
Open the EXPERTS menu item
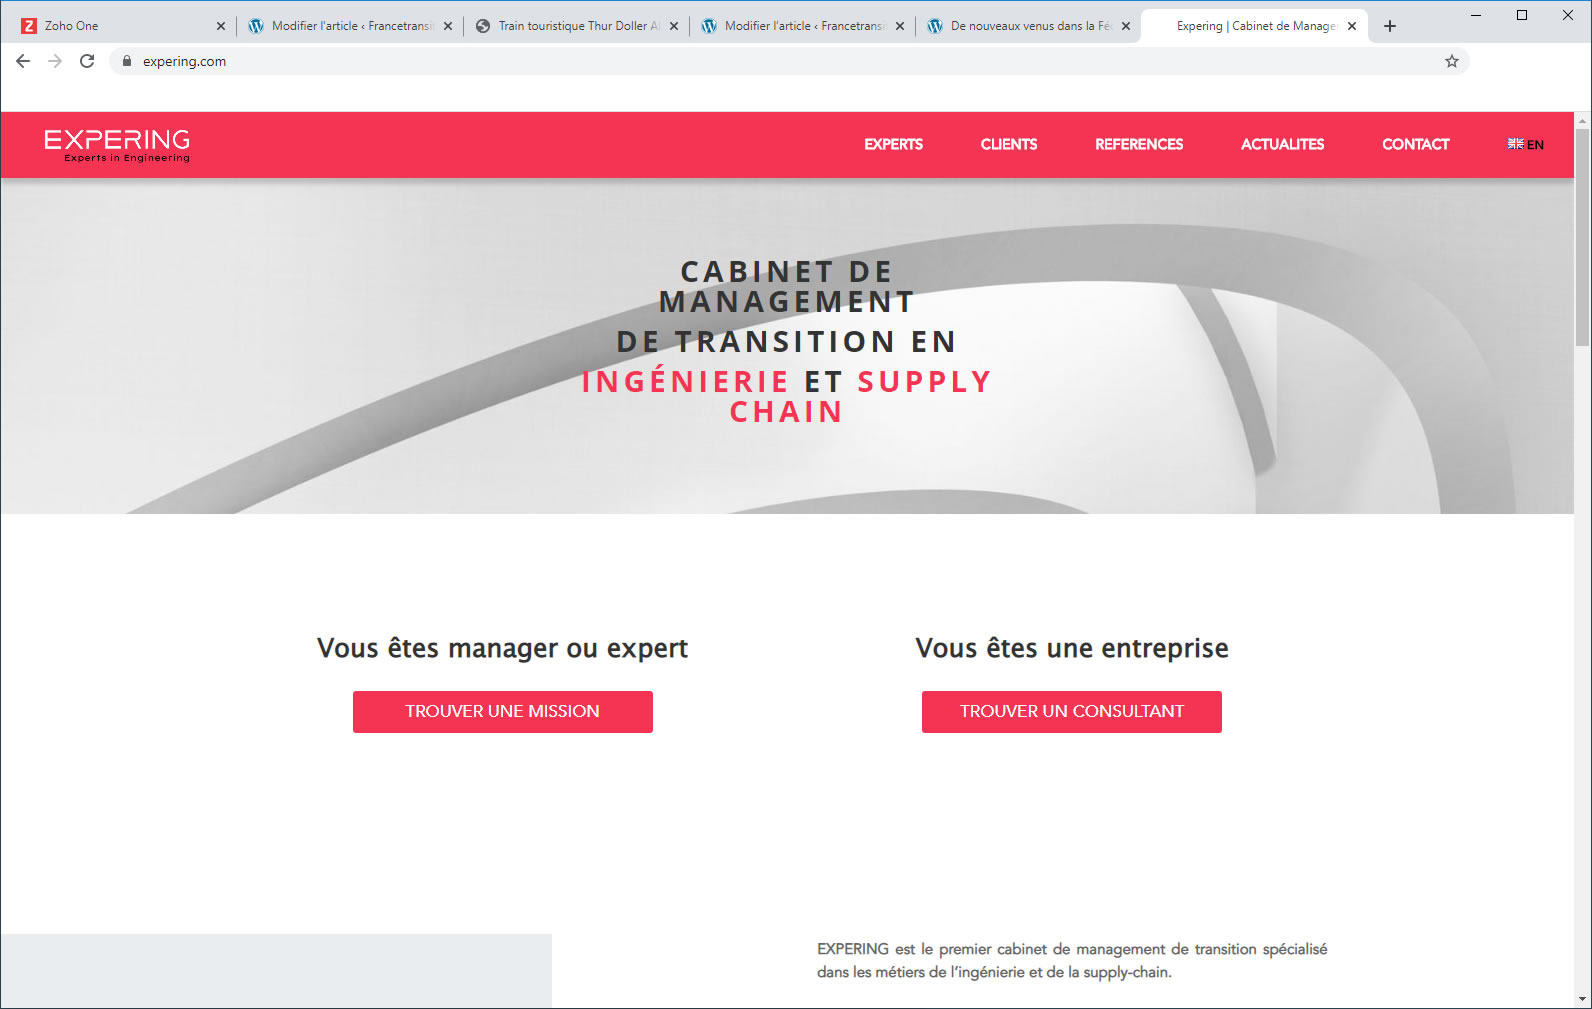click(x=893, y=145)
